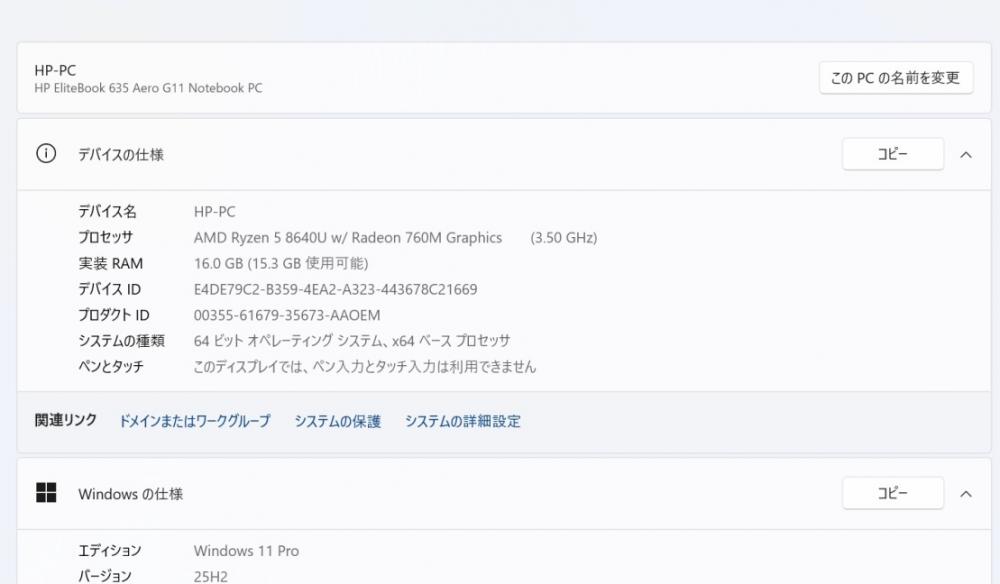The image size is (1000, 584).
Task: Click the Windows 11 Pro edition value
Action: click(x=246, y=551)
